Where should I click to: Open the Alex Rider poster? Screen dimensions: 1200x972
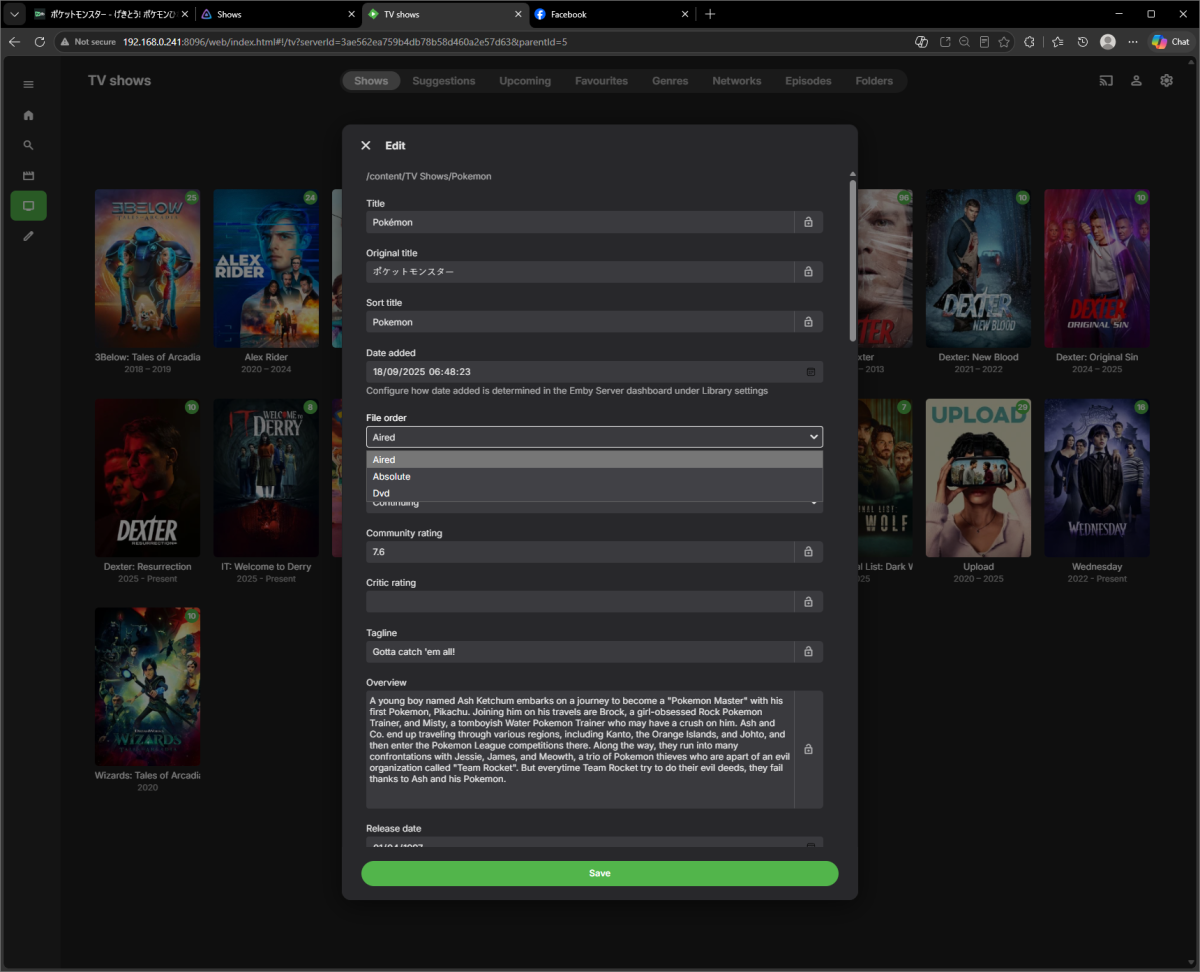(x=266, y=268)
